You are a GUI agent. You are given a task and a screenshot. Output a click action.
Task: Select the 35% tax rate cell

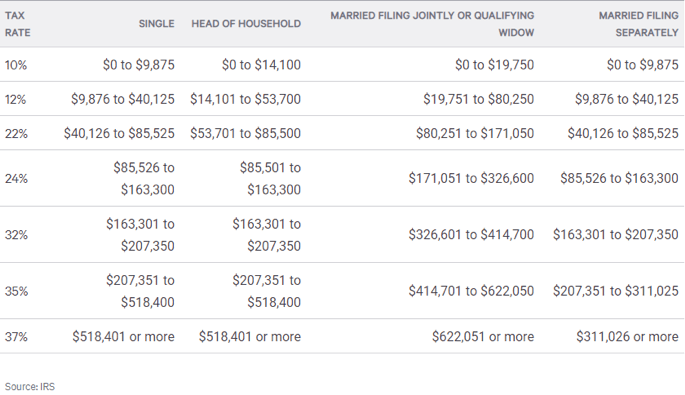[16, 291]
